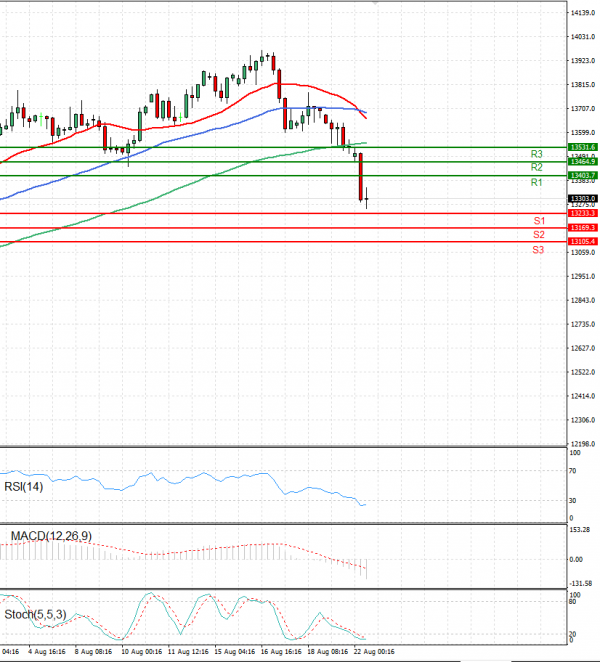Click the 8 Aug 08:16 time label
The image size is (600, 662).
pyautogui.click(x=93, y=651)
